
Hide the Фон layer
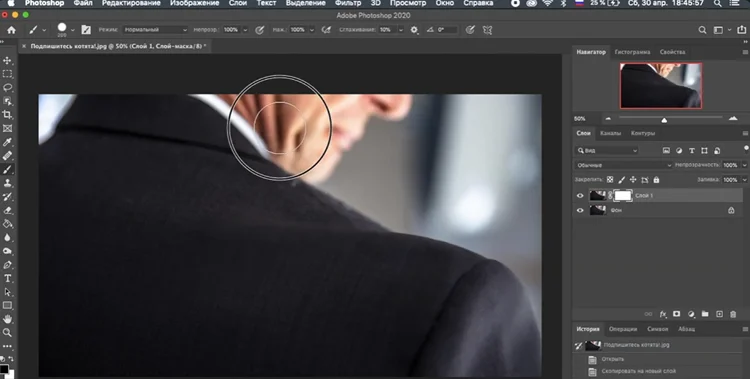click(x=580, y=210)
